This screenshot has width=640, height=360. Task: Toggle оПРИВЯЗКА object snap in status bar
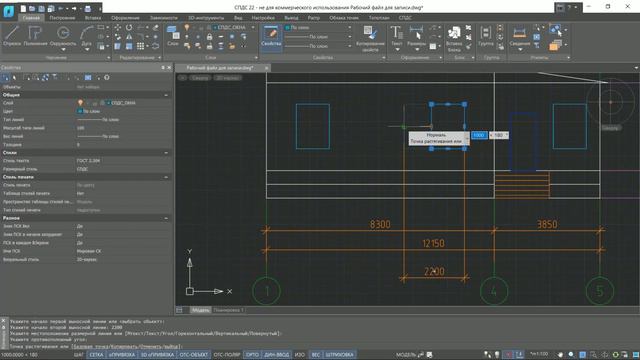pos(122,355)
